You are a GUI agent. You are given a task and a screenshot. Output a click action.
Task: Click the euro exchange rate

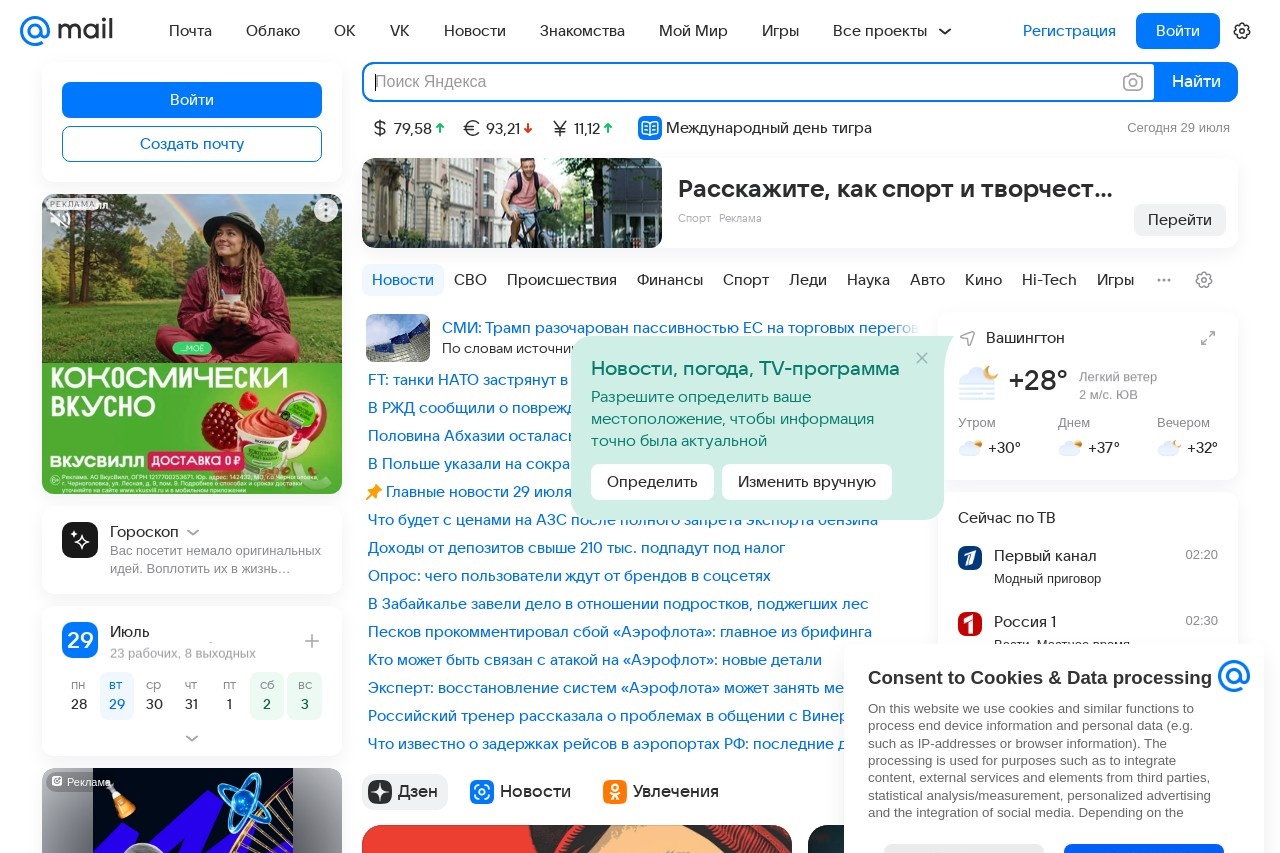point(498,128)
